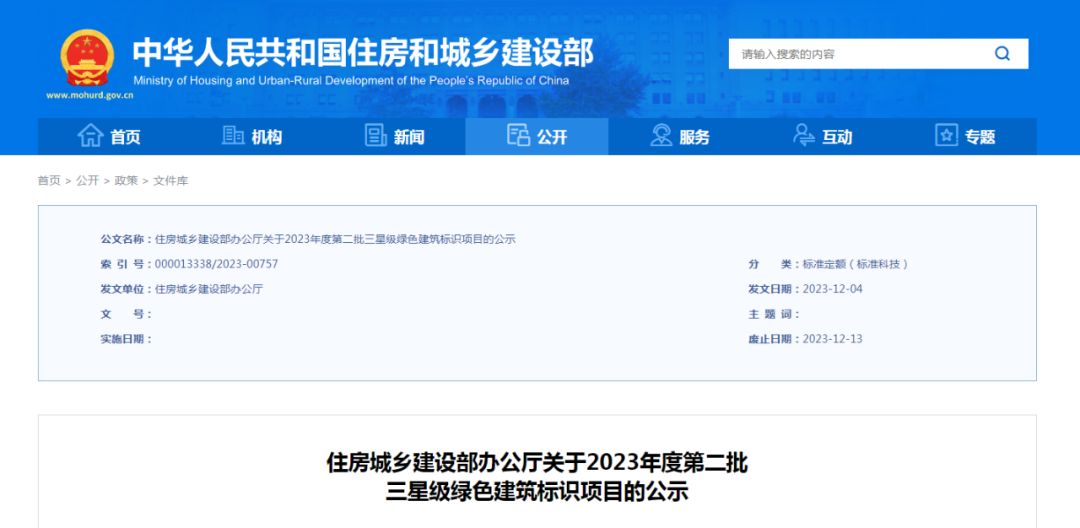Click the house icon beside 首页
Image resolution: width=1080 pixels, height=528 pixels.
[90, 136]
